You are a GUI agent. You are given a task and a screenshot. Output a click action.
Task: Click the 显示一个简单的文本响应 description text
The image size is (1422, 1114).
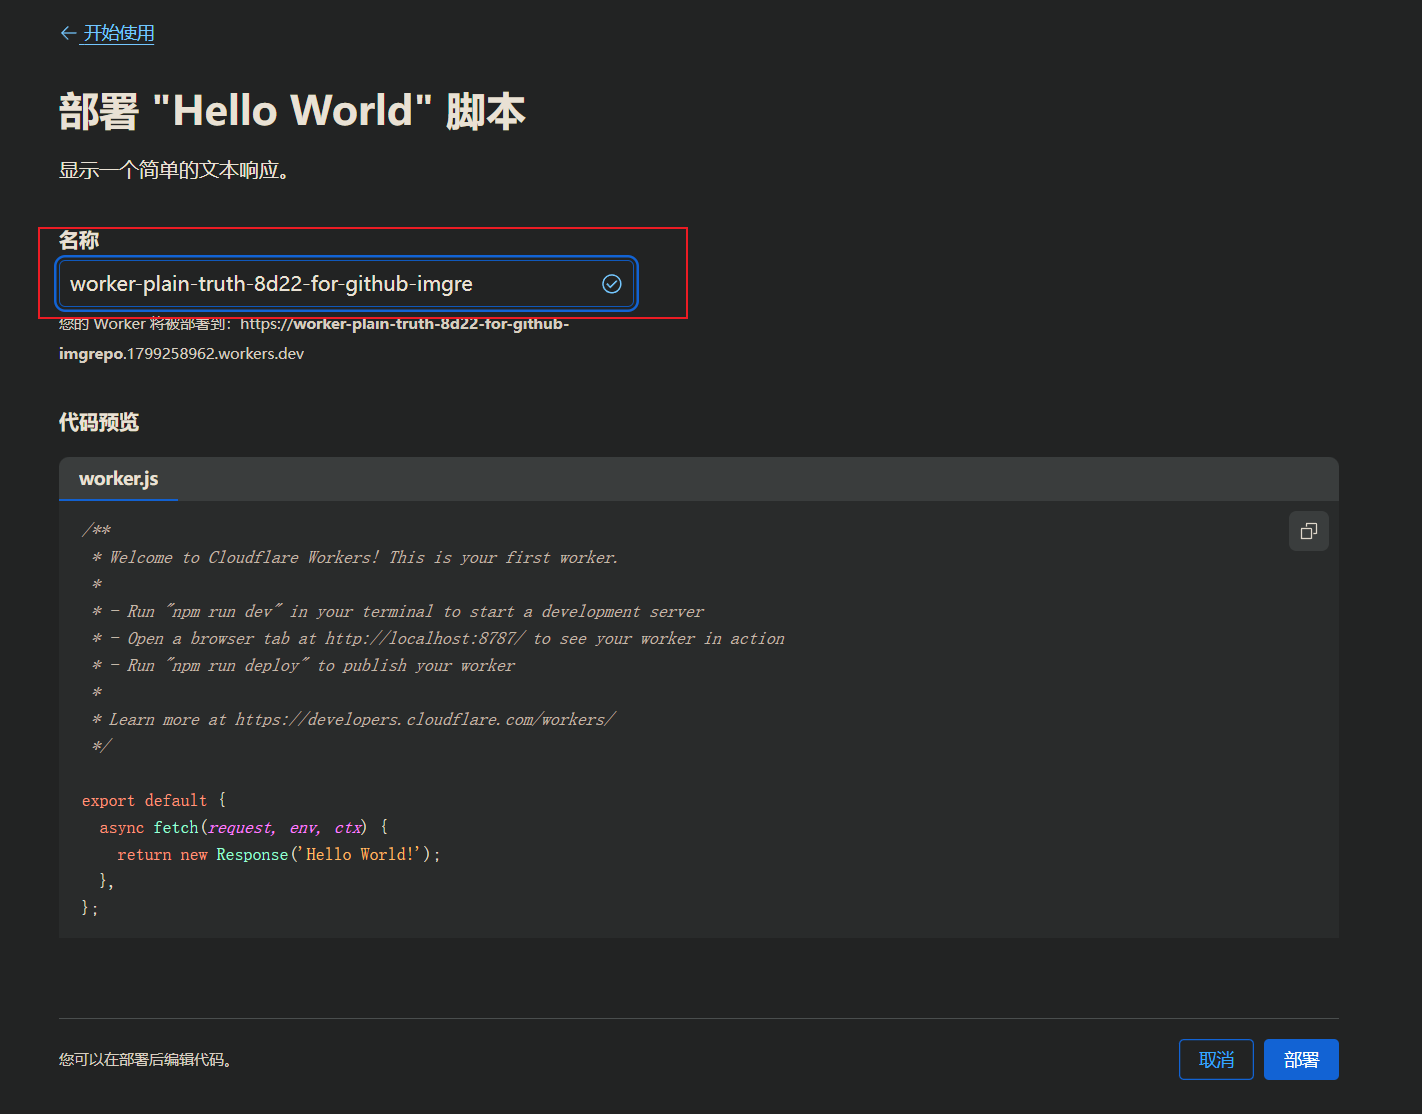pos(175,170)
